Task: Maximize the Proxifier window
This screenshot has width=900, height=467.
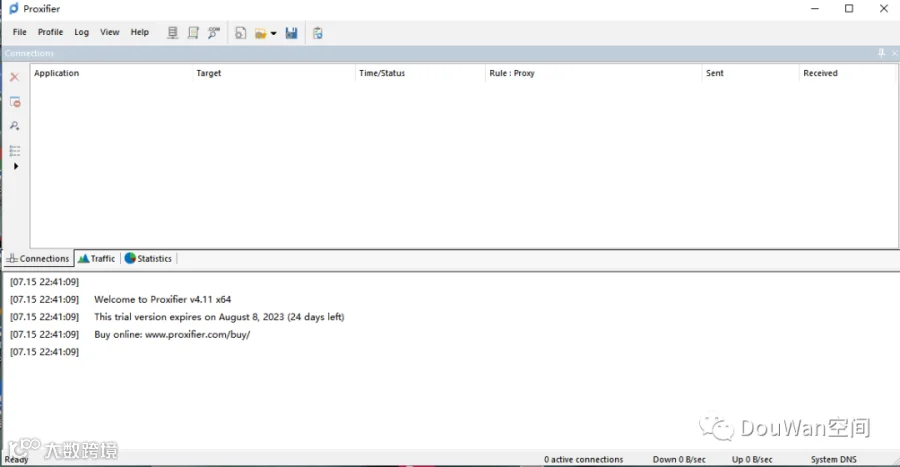Action: pos(849,9)
